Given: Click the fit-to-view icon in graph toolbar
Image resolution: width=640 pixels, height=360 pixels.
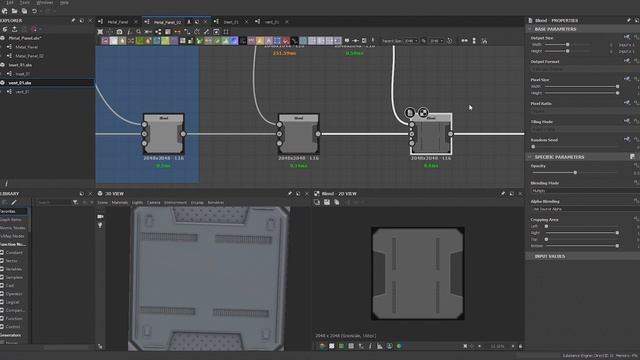Looking at the screenshot, I should tap(100, 32).
